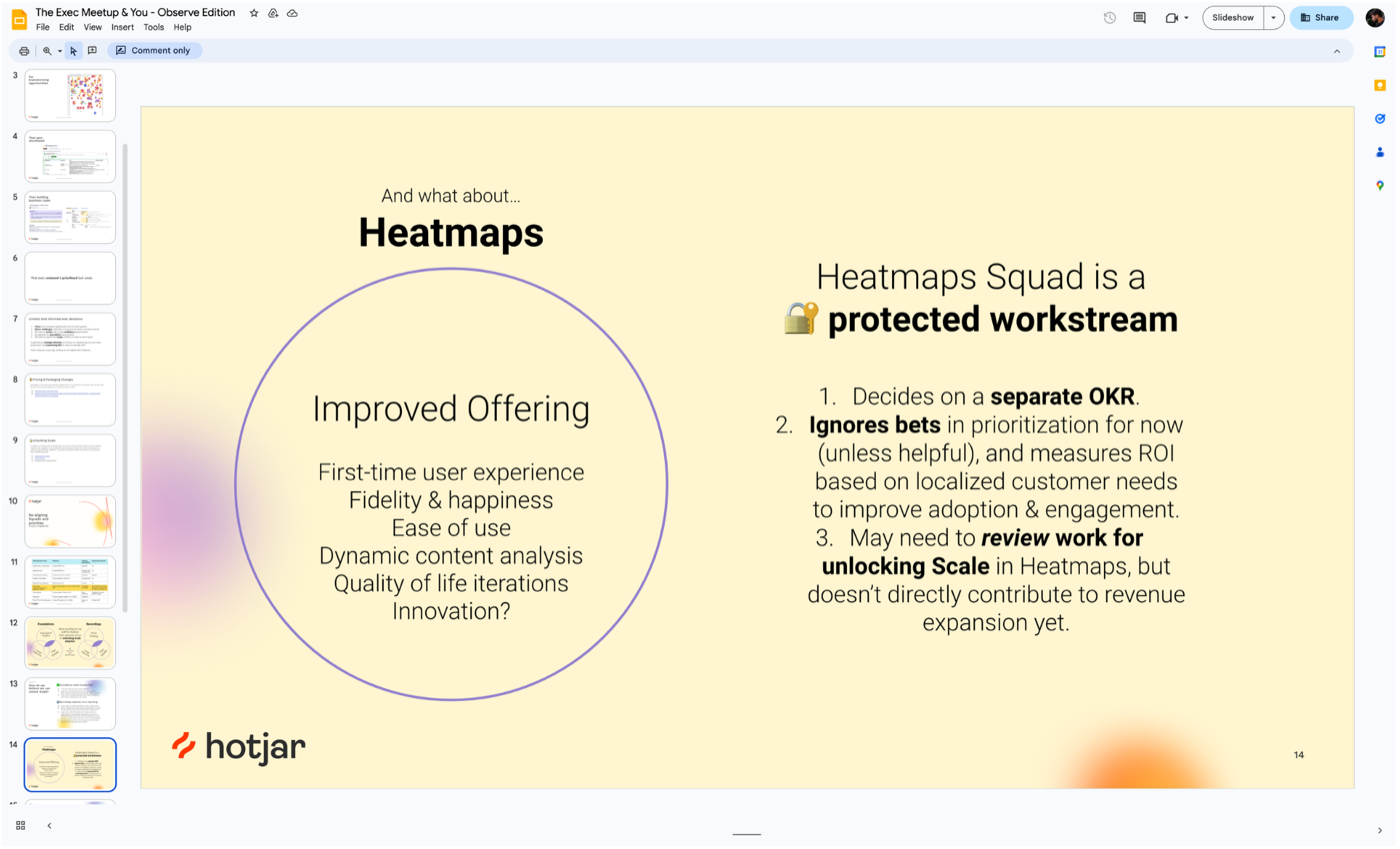This screenshot has width=1400, height=849.
Task: Open Slideshow options dropdown arrow
Action: tap(1273, 18)
